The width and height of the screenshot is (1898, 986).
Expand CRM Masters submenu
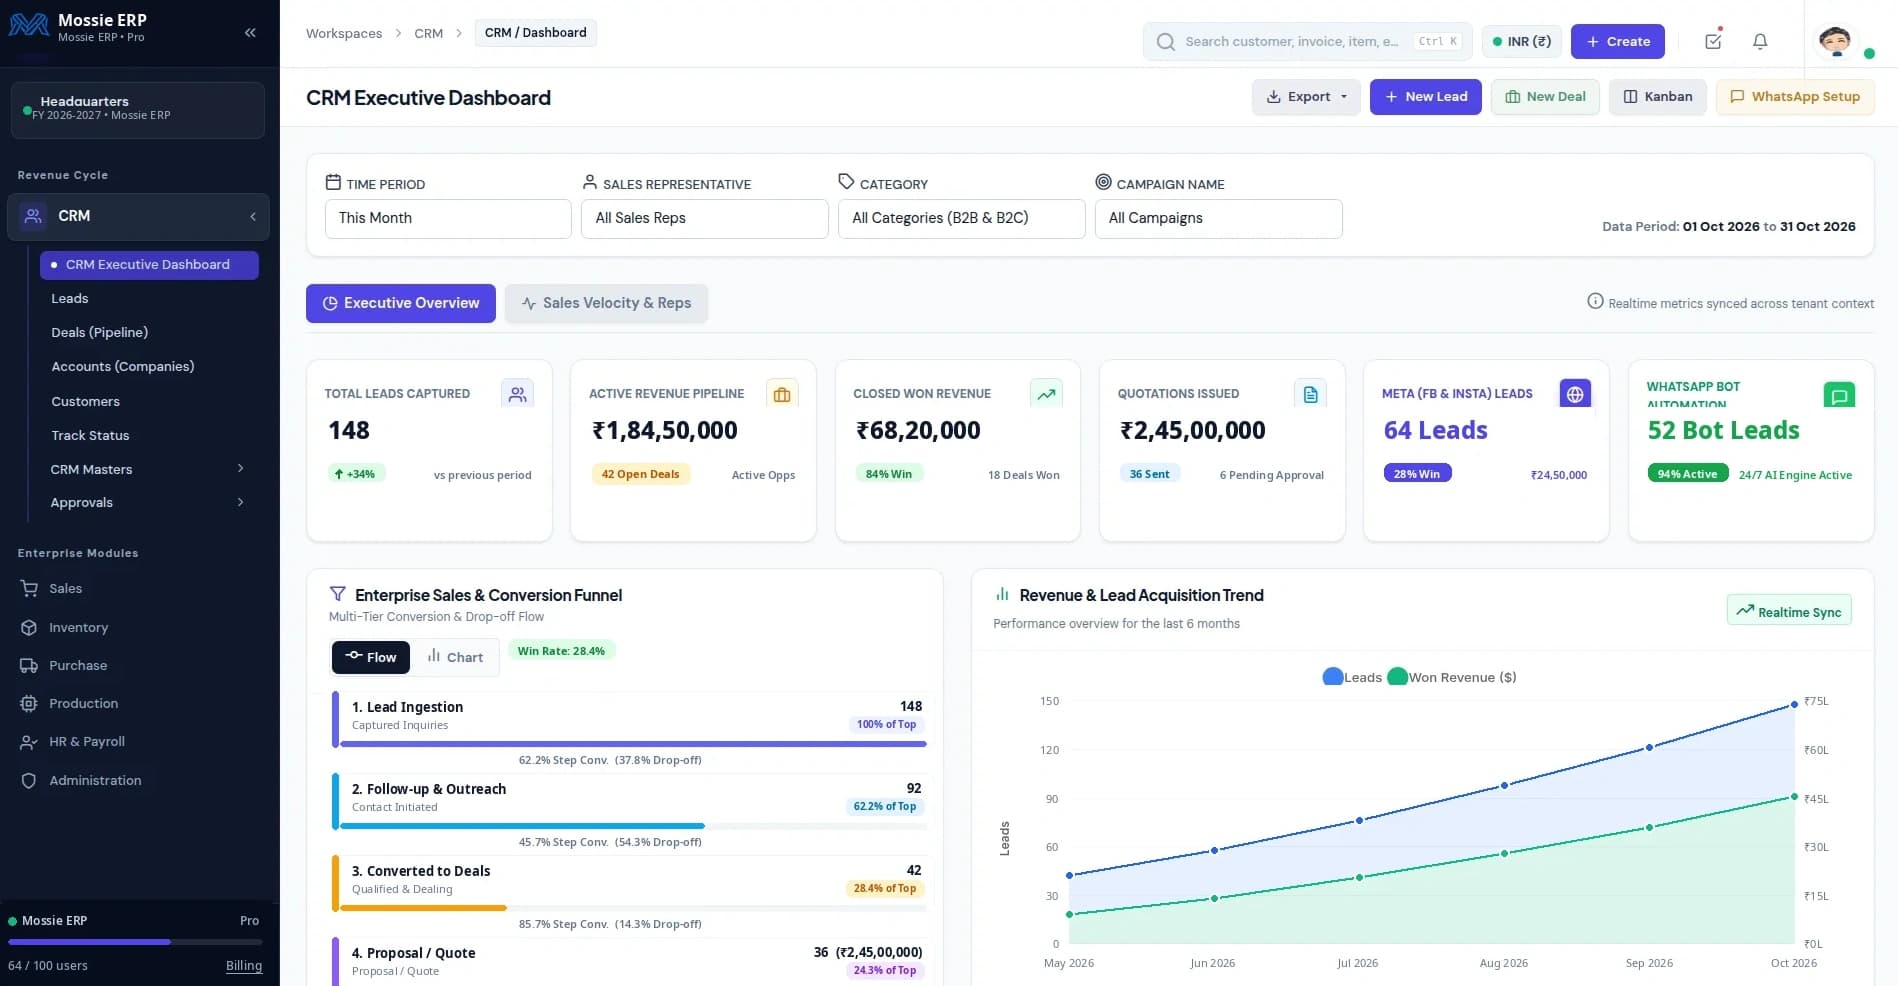(240, 469)
